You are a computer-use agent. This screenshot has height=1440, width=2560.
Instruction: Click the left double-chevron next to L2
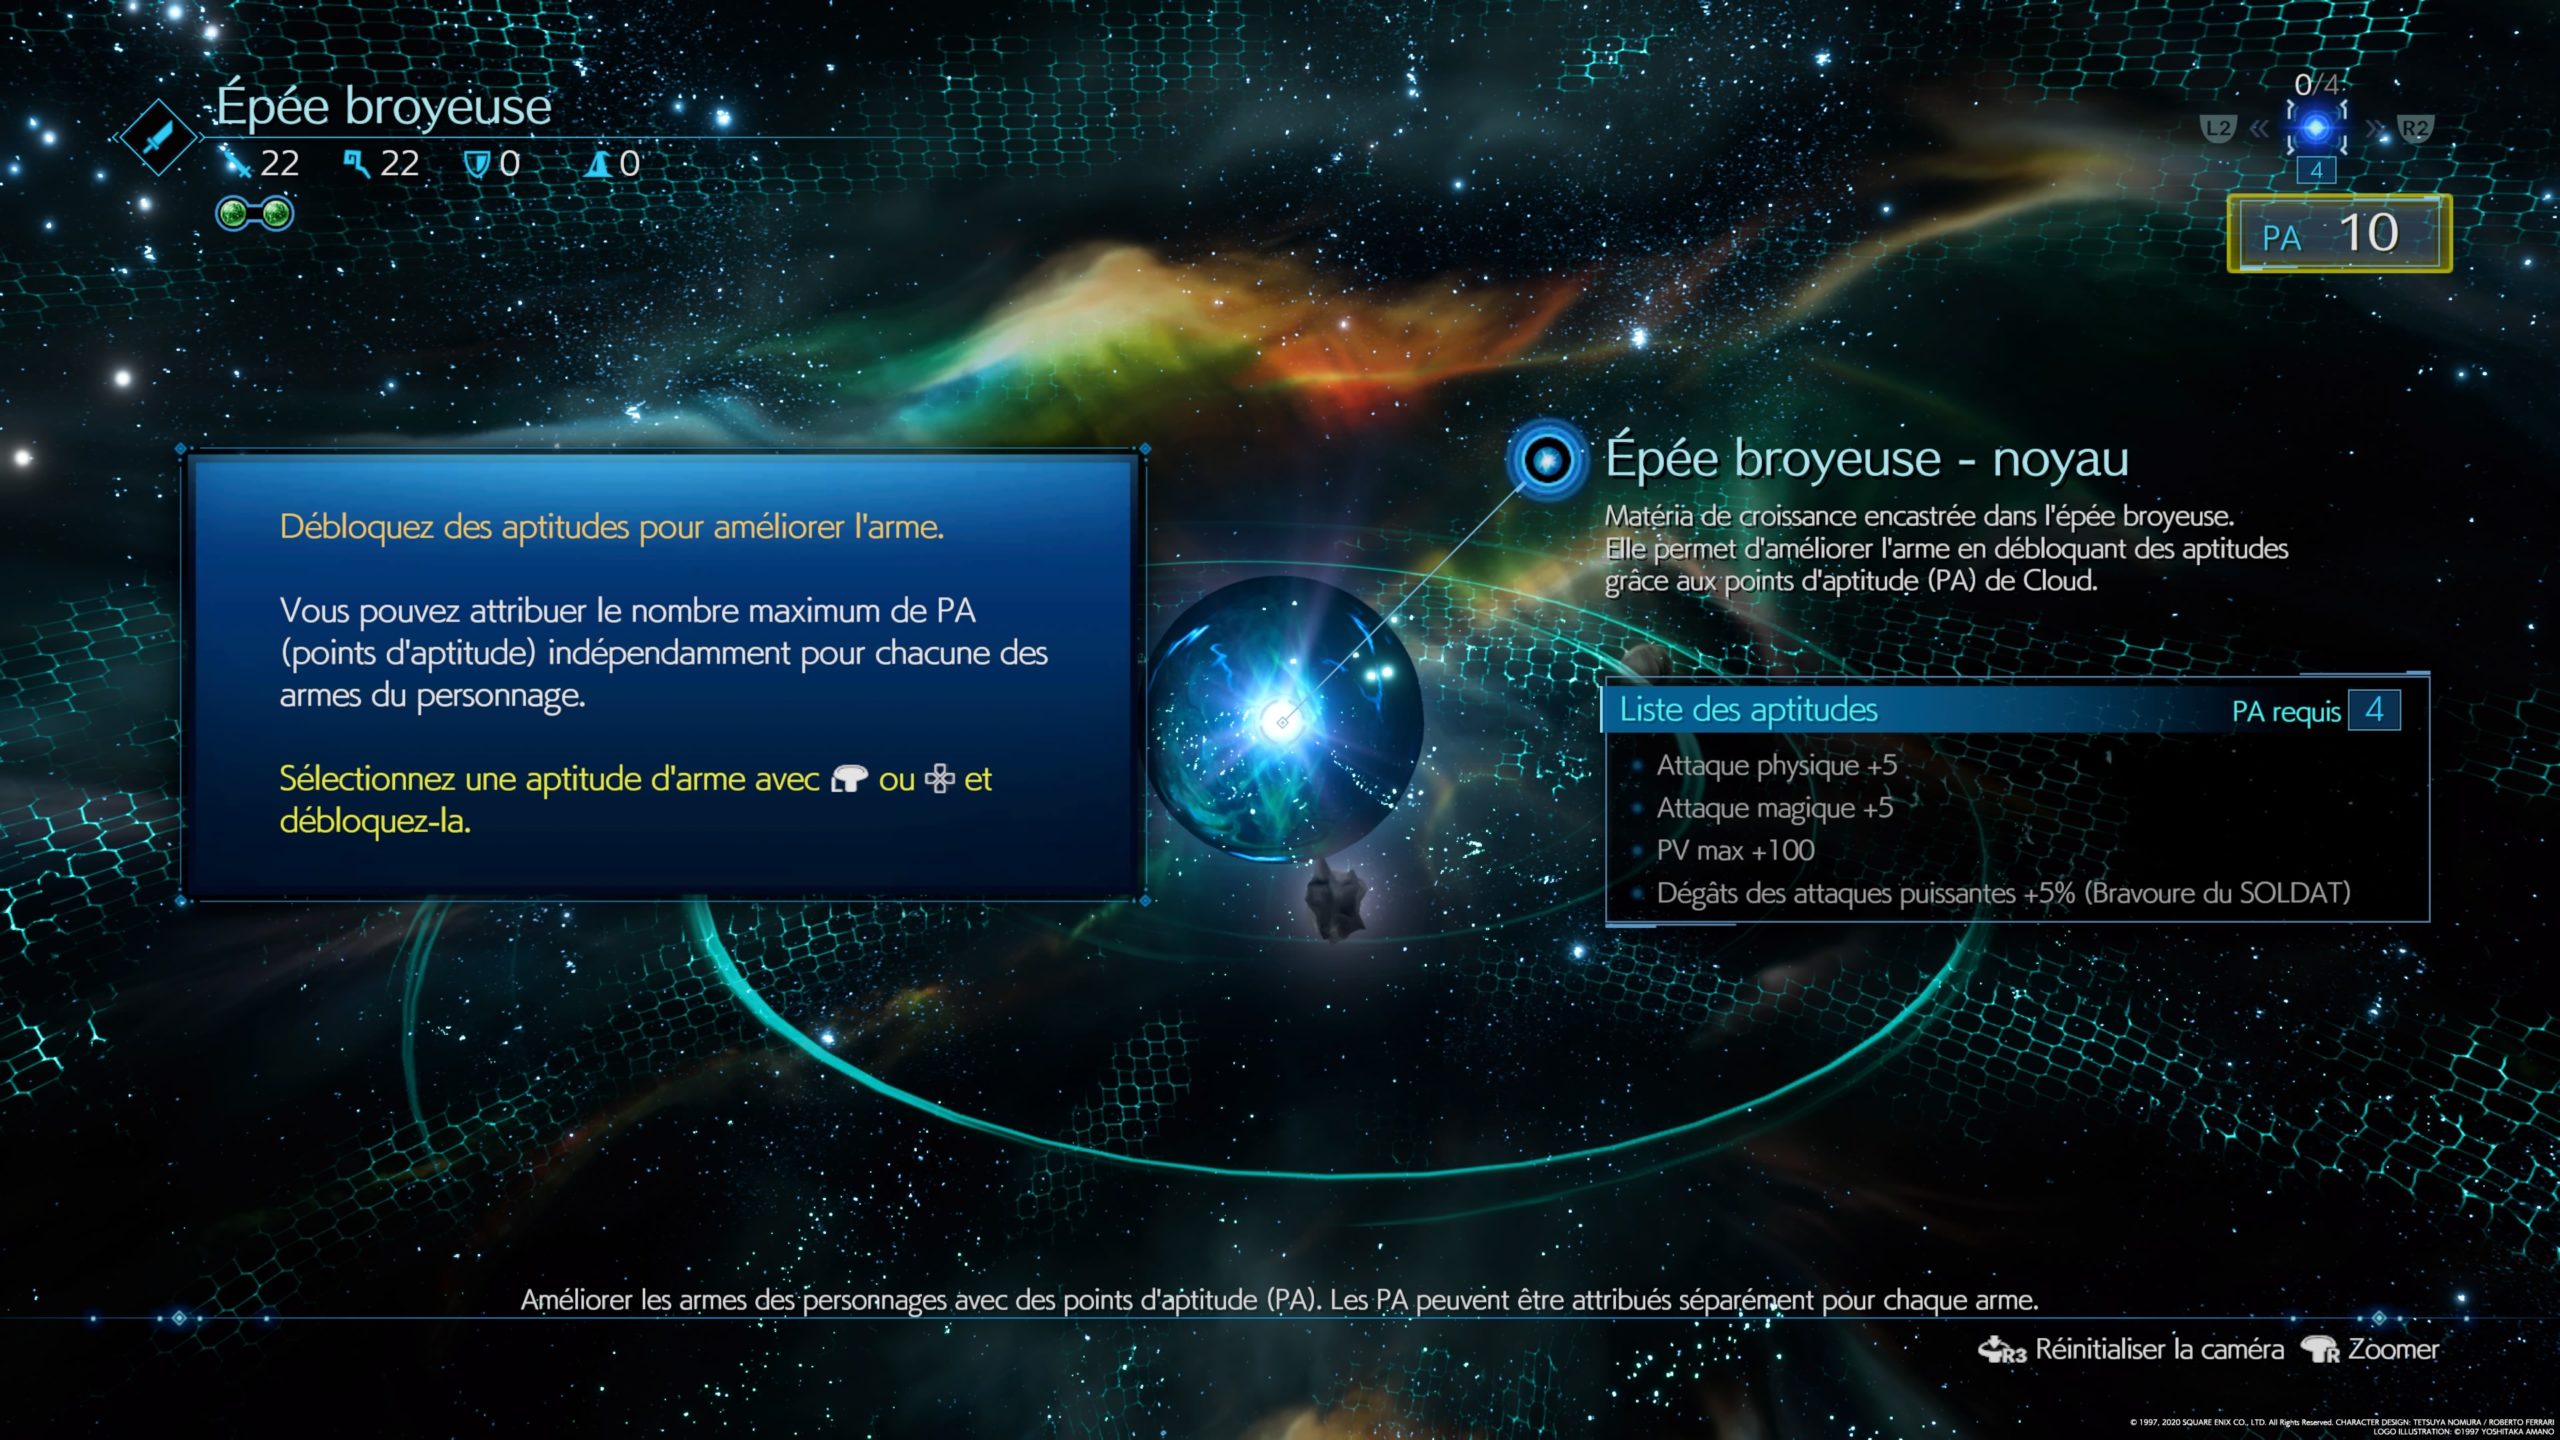click(x=2259, y=128)
